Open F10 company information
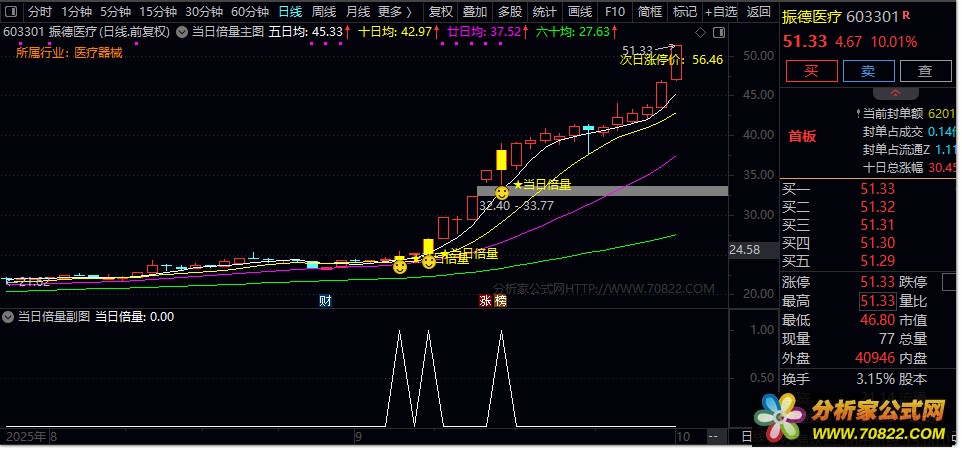 click(615, 11)
